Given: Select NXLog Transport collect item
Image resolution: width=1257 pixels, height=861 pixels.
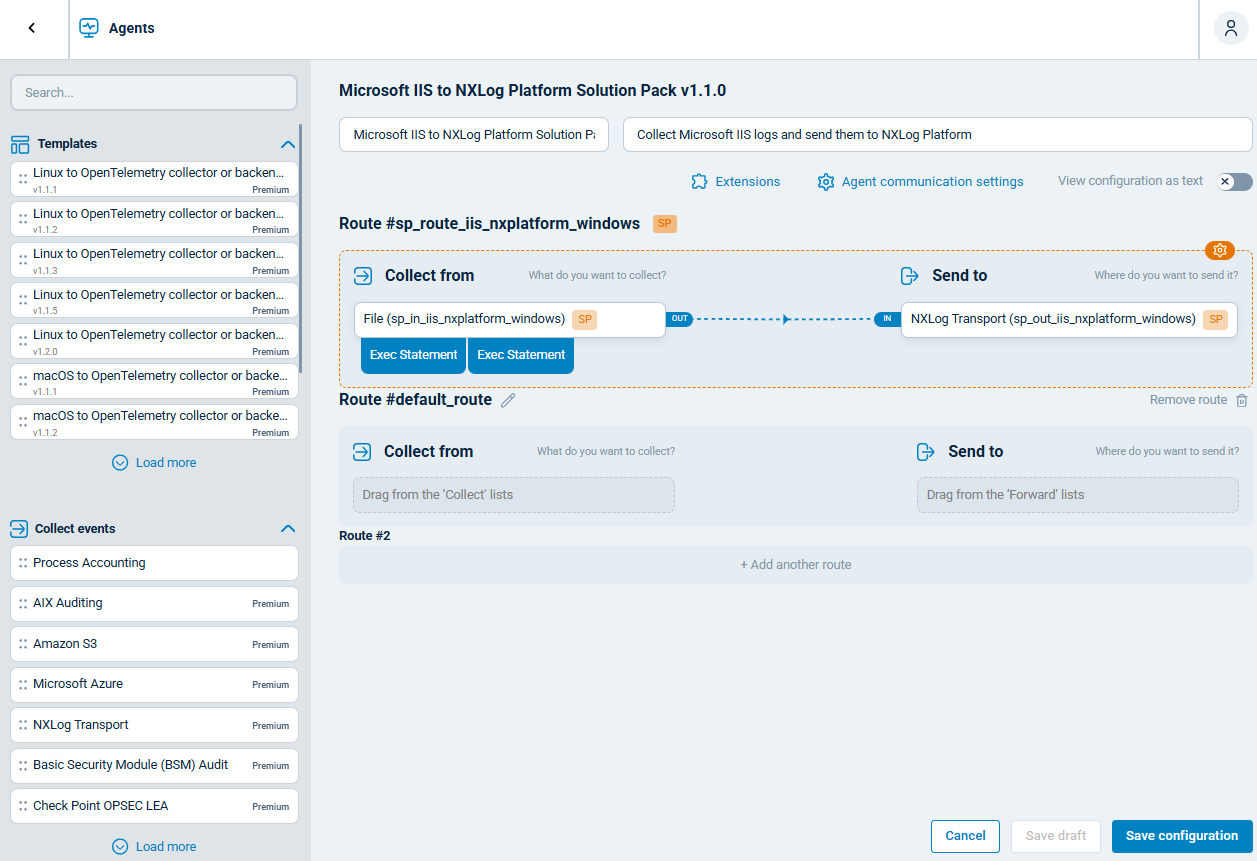Looking at the screenshot, I should [154, 725].
